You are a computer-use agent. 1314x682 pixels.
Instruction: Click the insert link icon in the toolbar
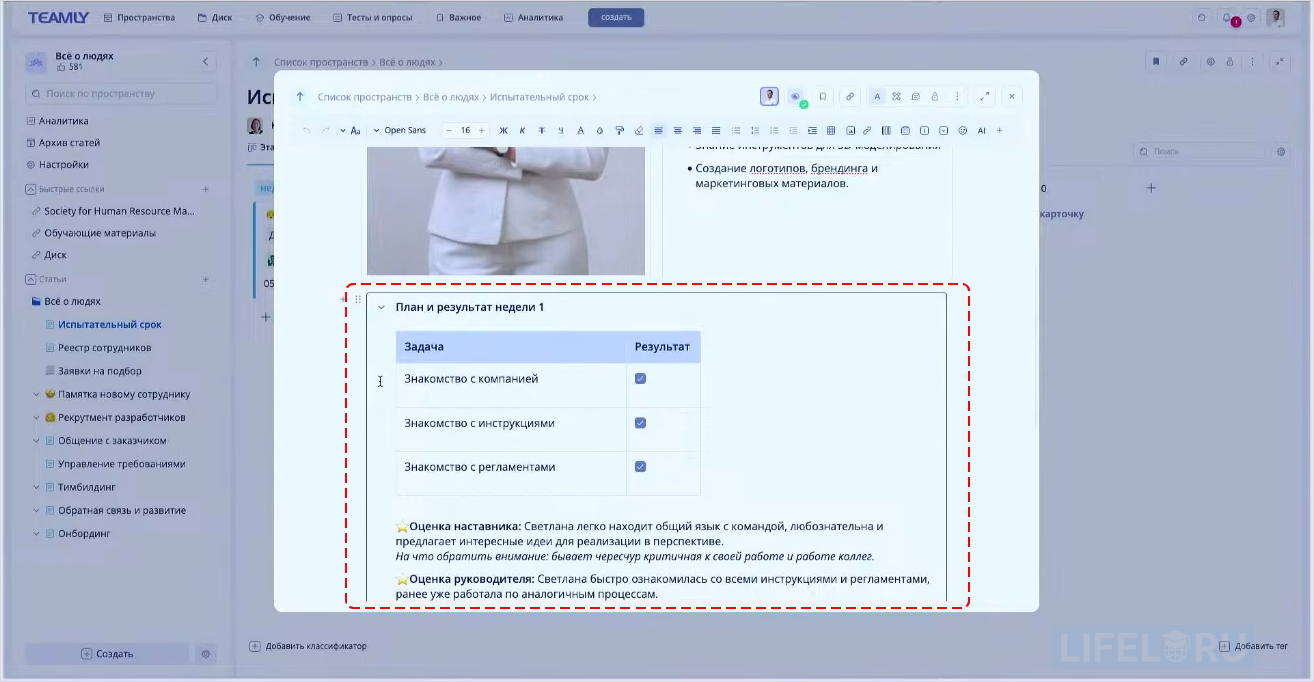coord(866,130)
